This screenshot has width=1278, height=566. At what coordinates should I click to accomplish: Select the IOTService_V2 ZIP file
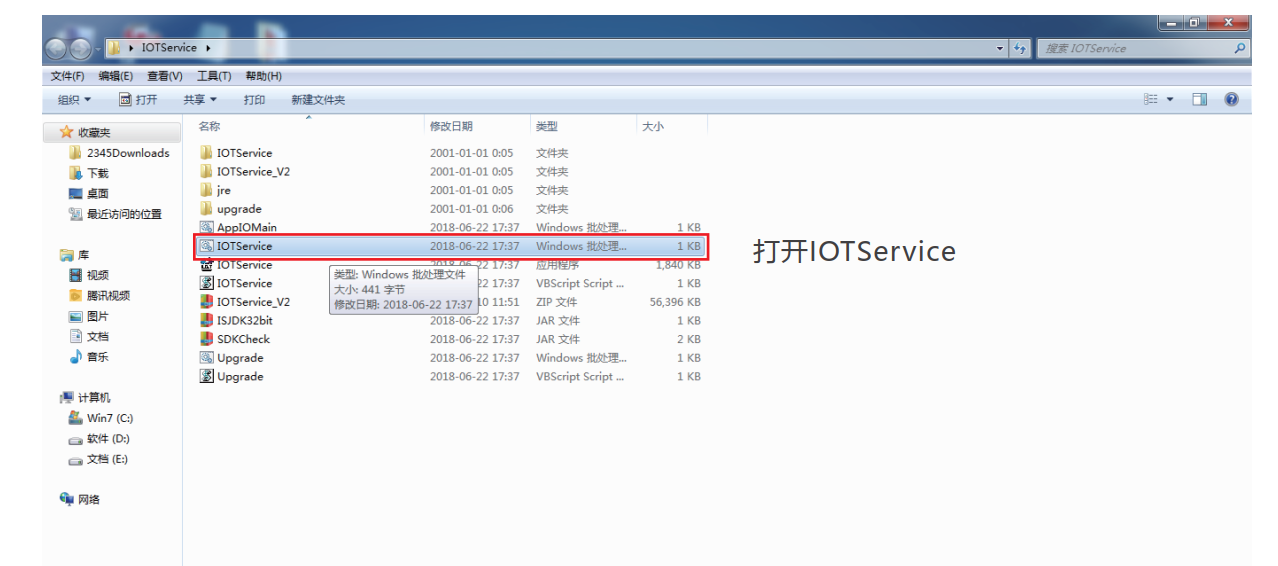pyautogui.click(x=245, y=301)
